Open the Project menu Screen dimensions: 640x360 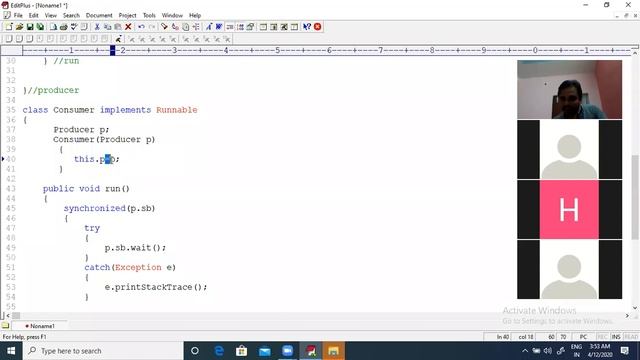click(x=127, y=16)
